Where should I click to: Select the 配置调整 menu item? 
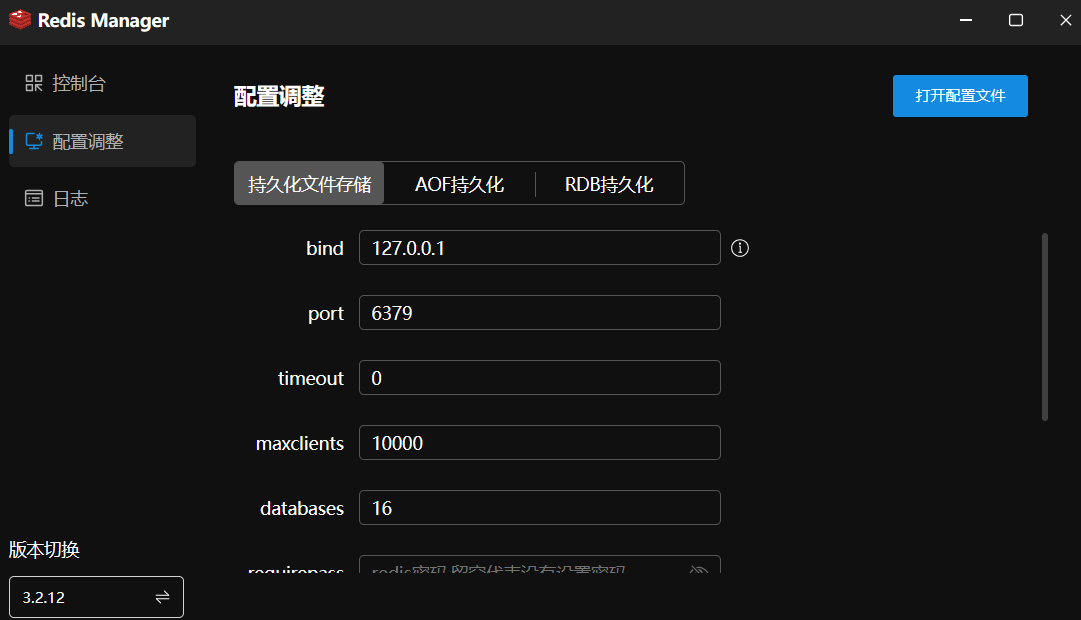pyautogui.click(x=102, y=141)
